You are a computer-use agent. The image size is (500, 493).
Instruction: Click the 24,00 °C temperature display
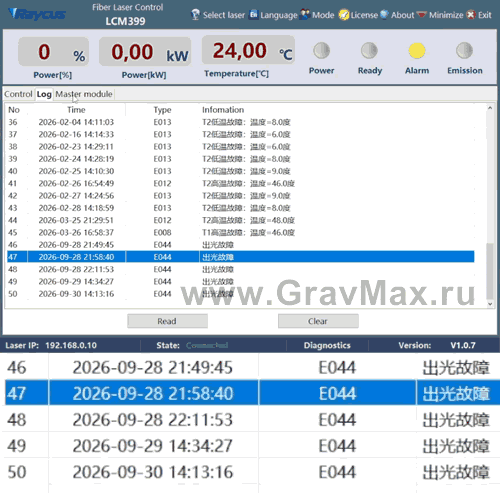[248, 50]
